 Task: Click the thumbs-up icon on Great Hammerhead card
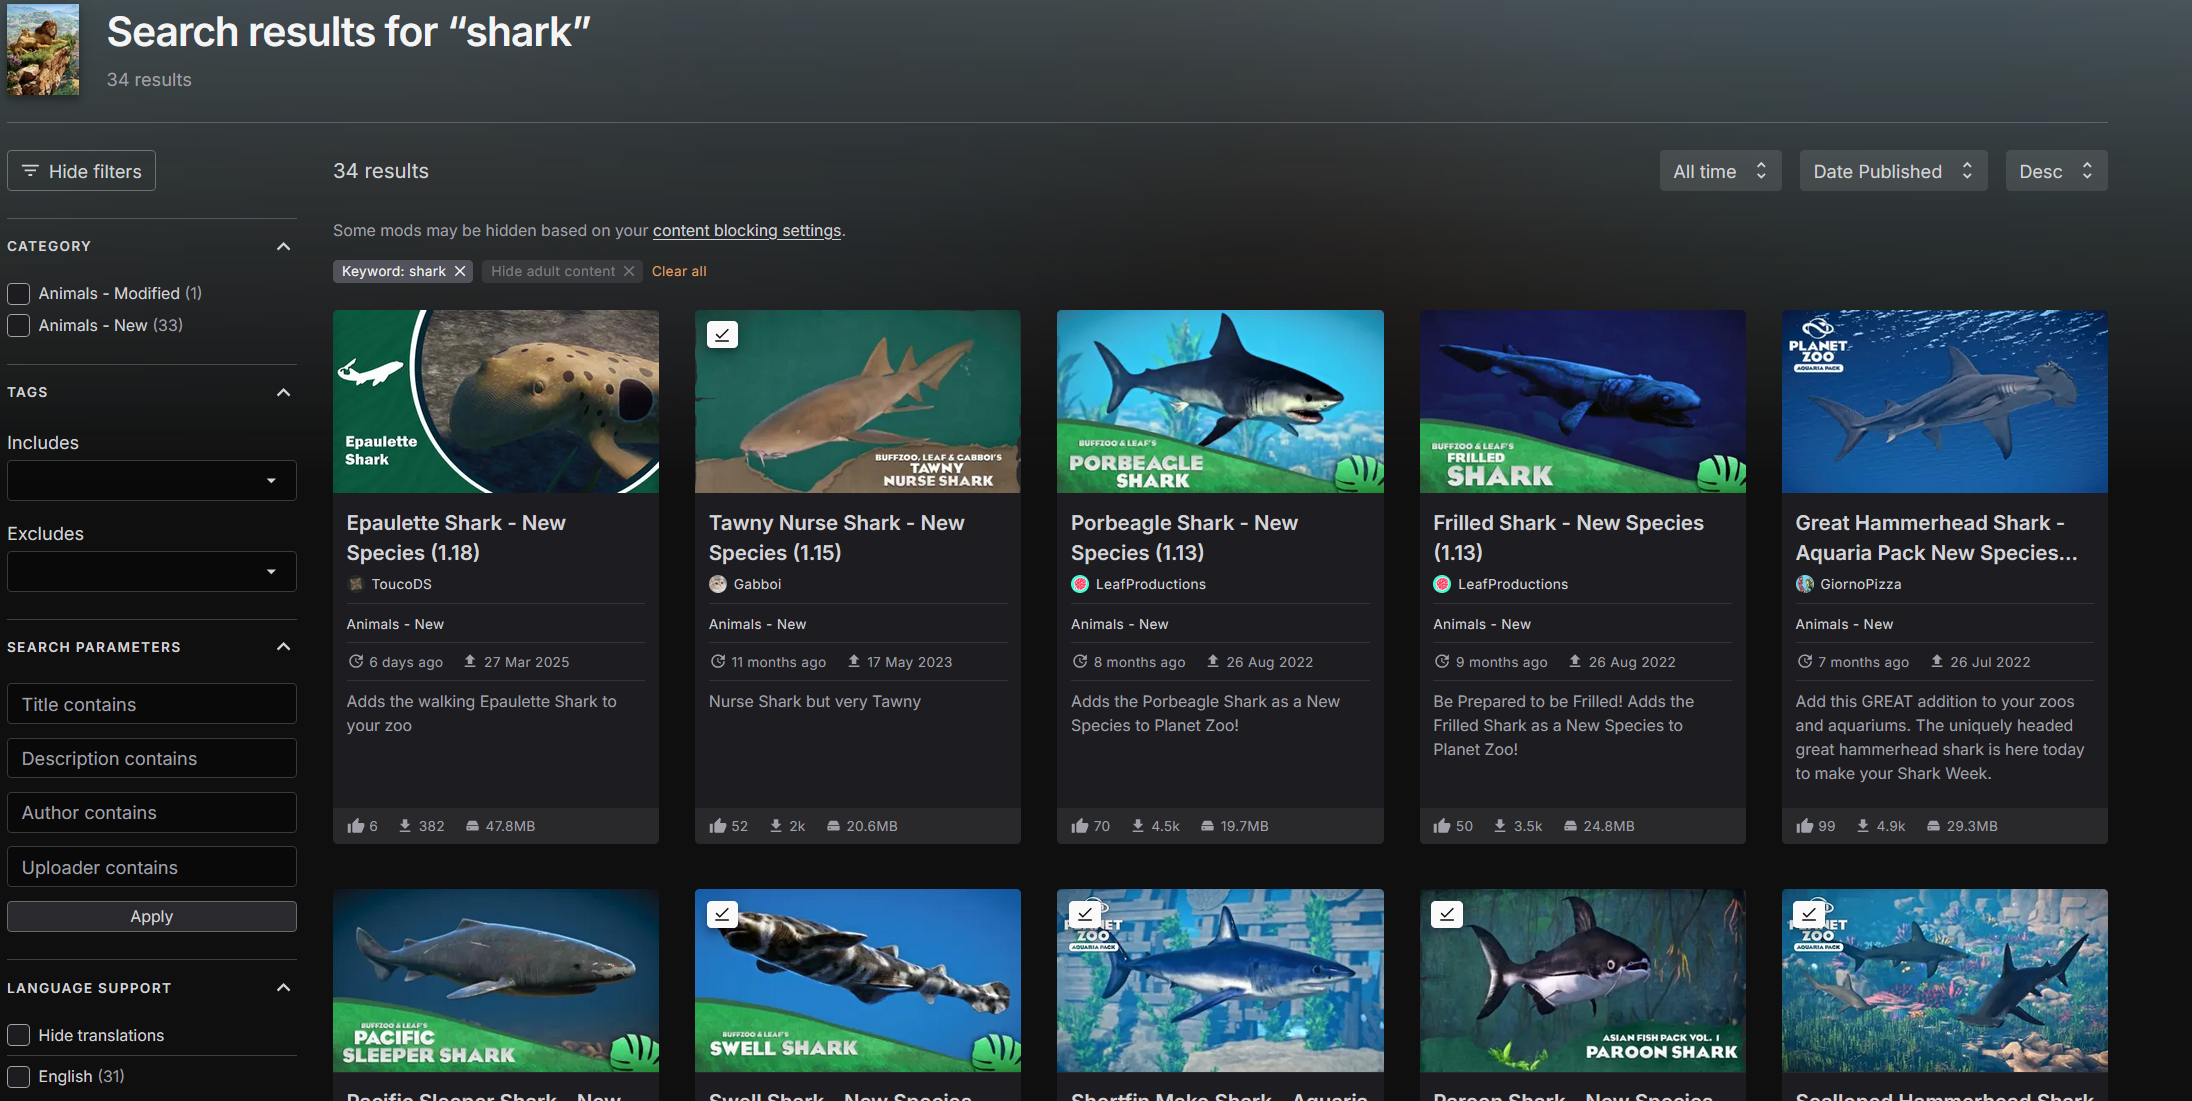(x=1804, y=826)
